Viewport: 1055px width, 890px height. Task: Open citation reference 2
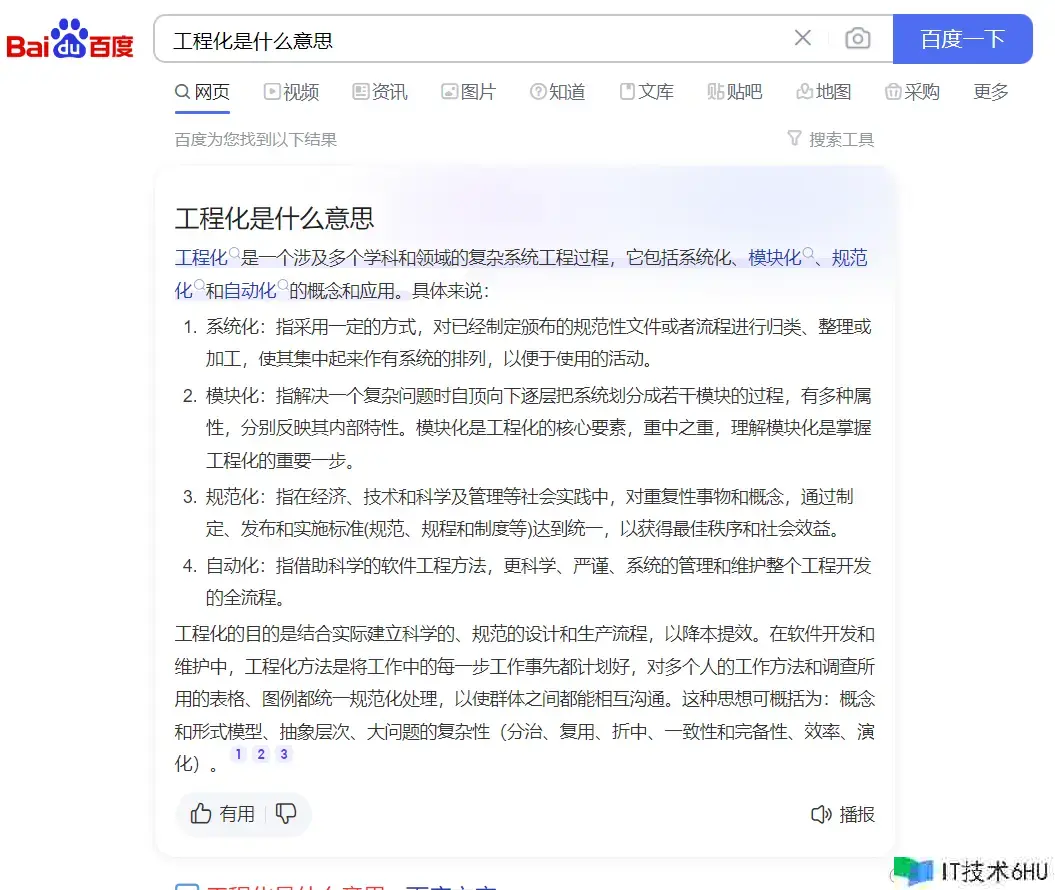pos(261,754)
